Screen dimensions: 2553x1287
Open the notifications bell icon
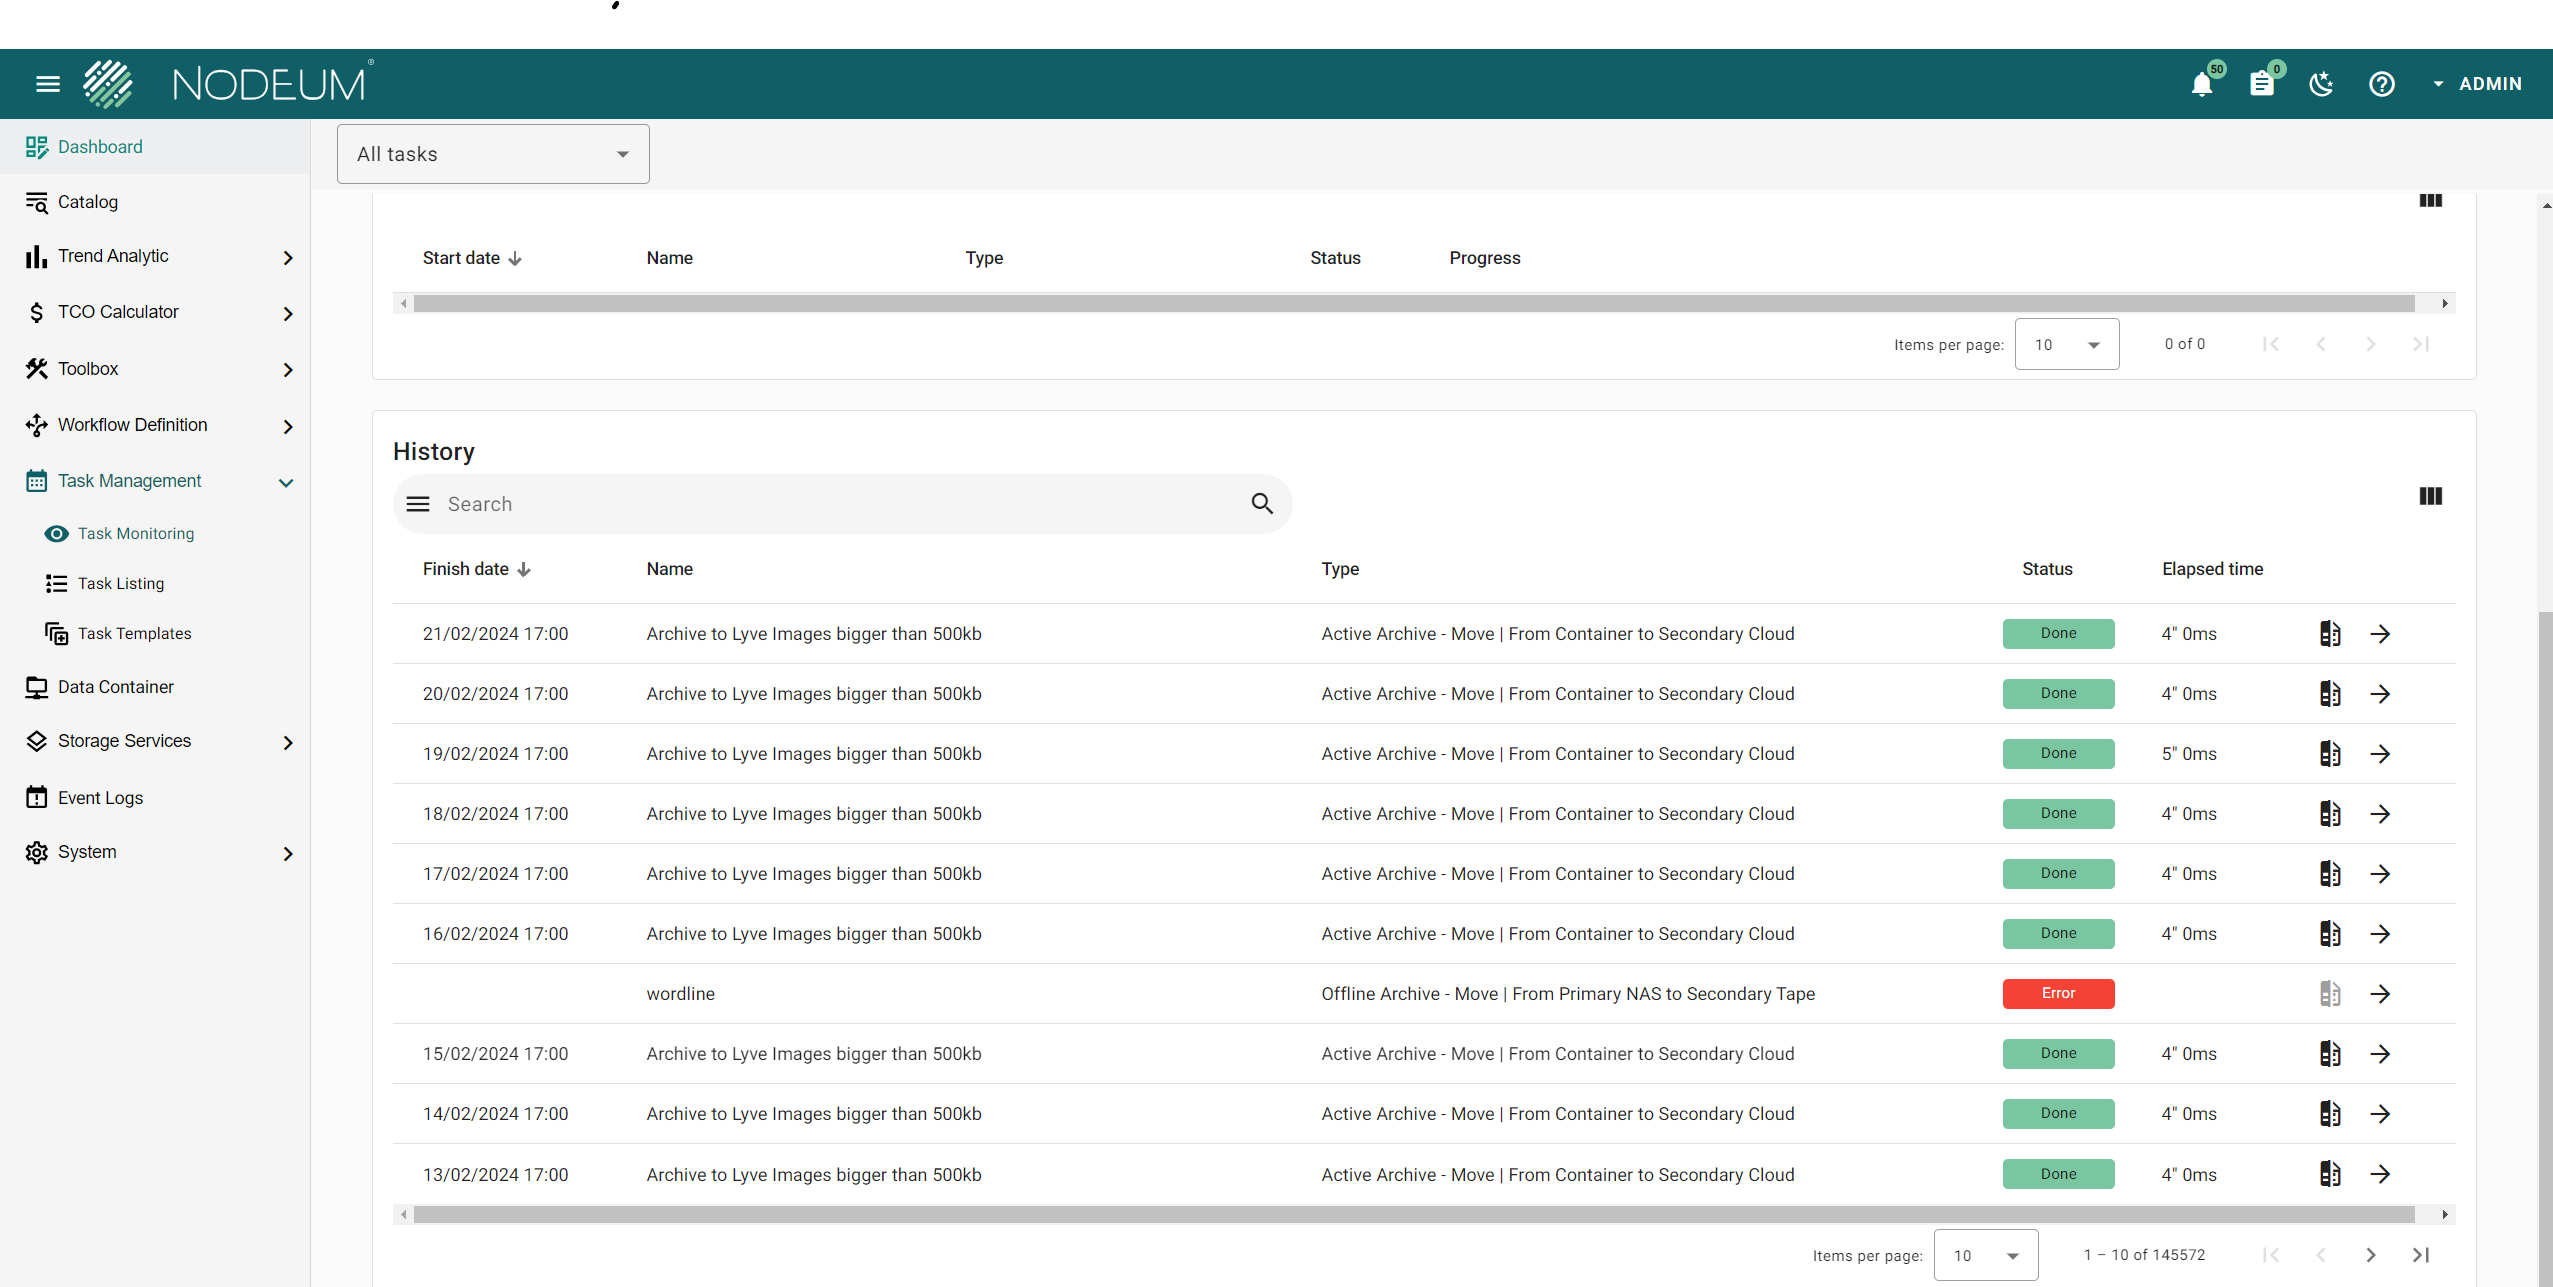tap(2201, 84)
